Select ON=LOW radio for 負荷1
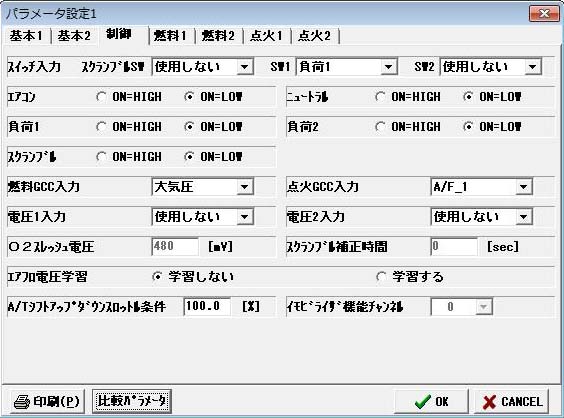The height and width of the screenshot is (418, 564). click(x=189, y=127)
